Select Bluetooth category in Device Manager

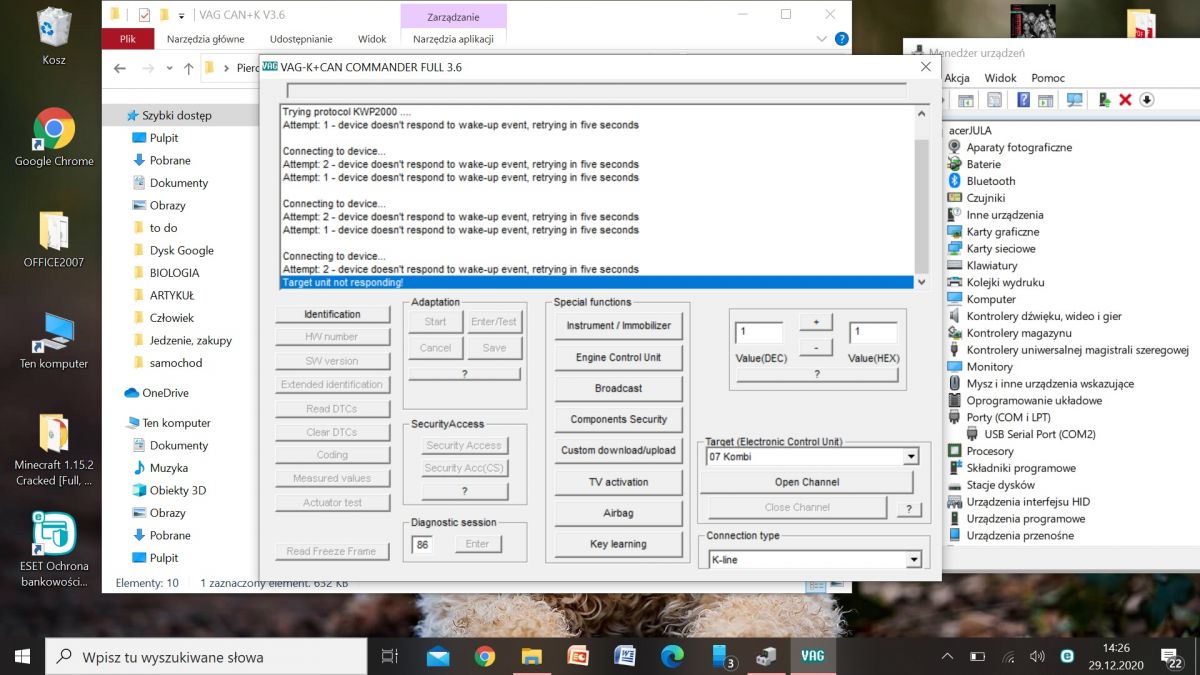[x=990, y=181]
